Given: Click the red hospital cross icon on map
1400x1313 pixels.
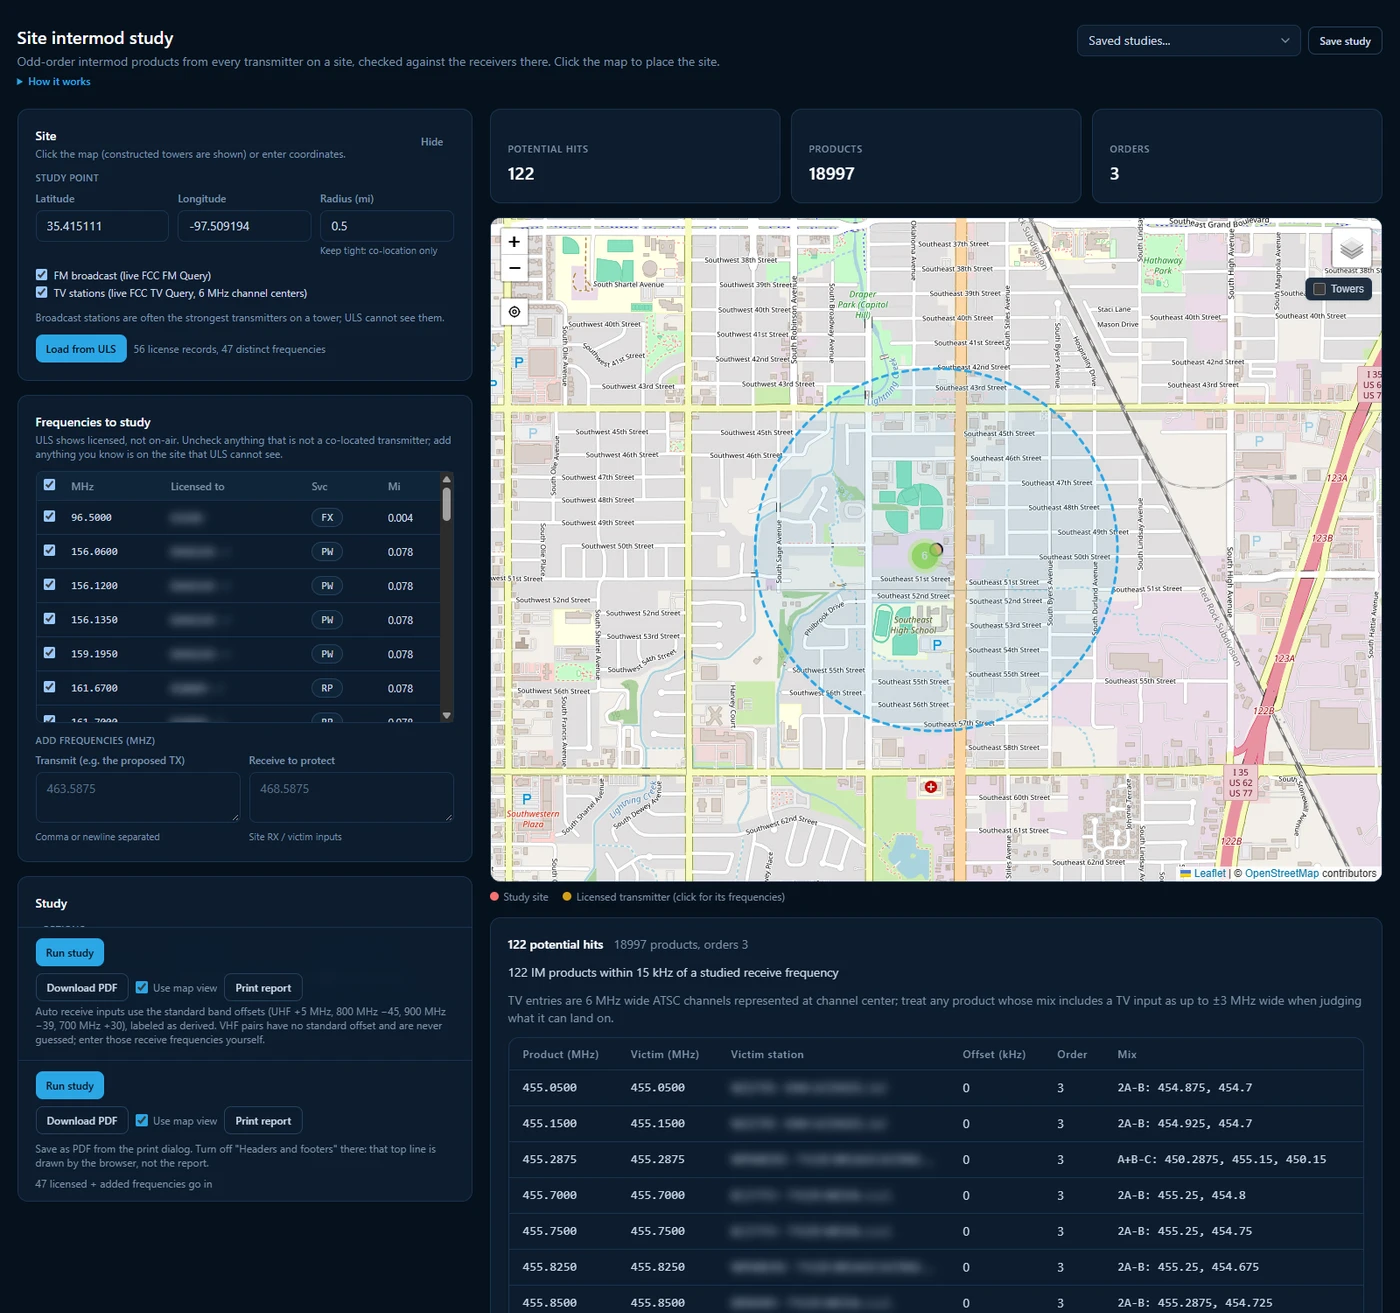Looking at the screenshot, I should click(x=931, y=787).
